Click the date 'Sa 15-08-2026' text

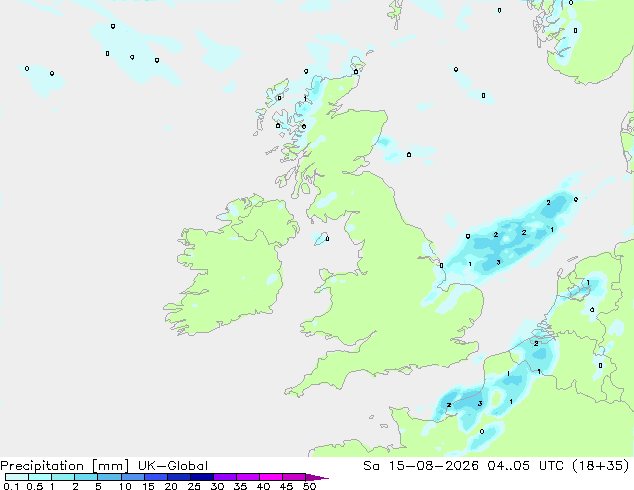pyautogui.click(x=421, y=466)
